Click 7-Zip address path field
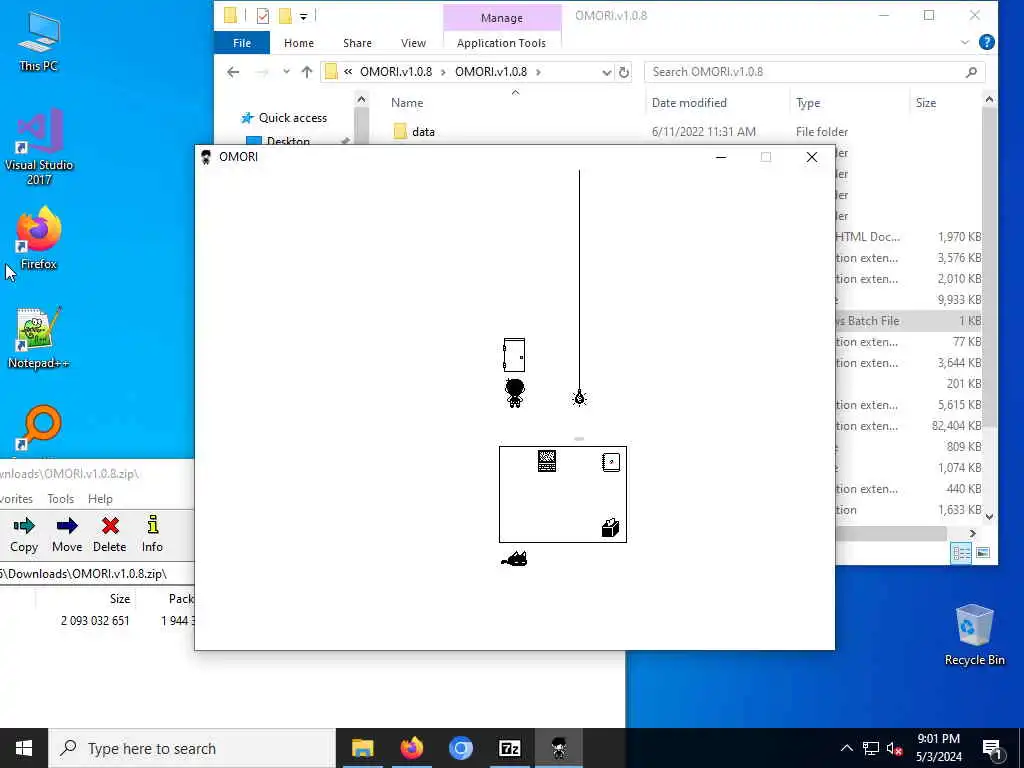Viewport: 1024px width, 768px height. (97, 574)
